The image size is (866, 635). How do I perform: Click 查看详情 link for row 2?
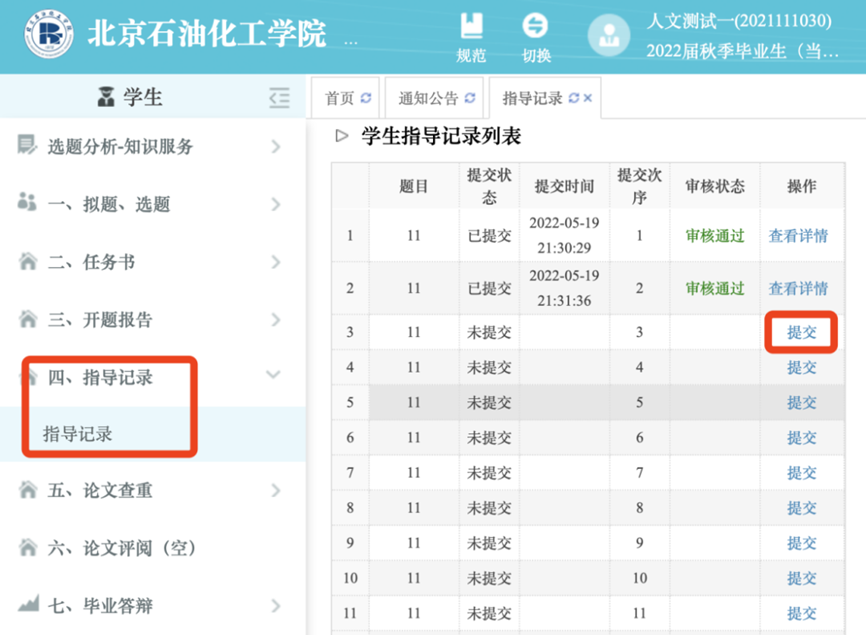click(798, 288)
